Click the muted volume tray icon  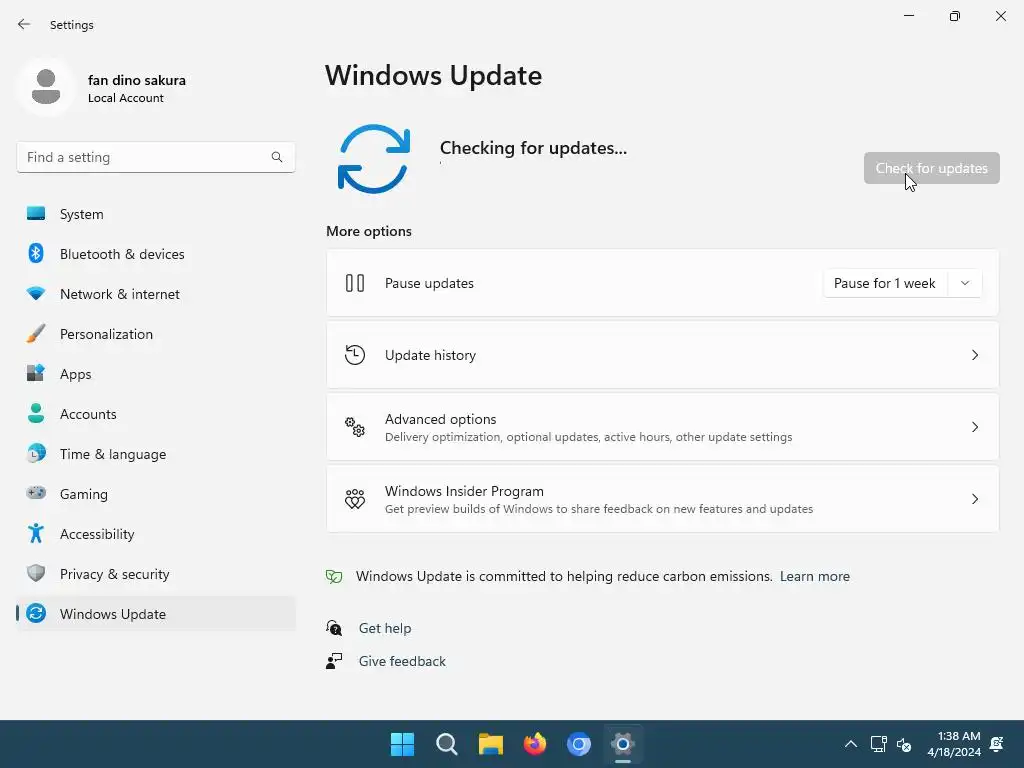coord(904,744)
